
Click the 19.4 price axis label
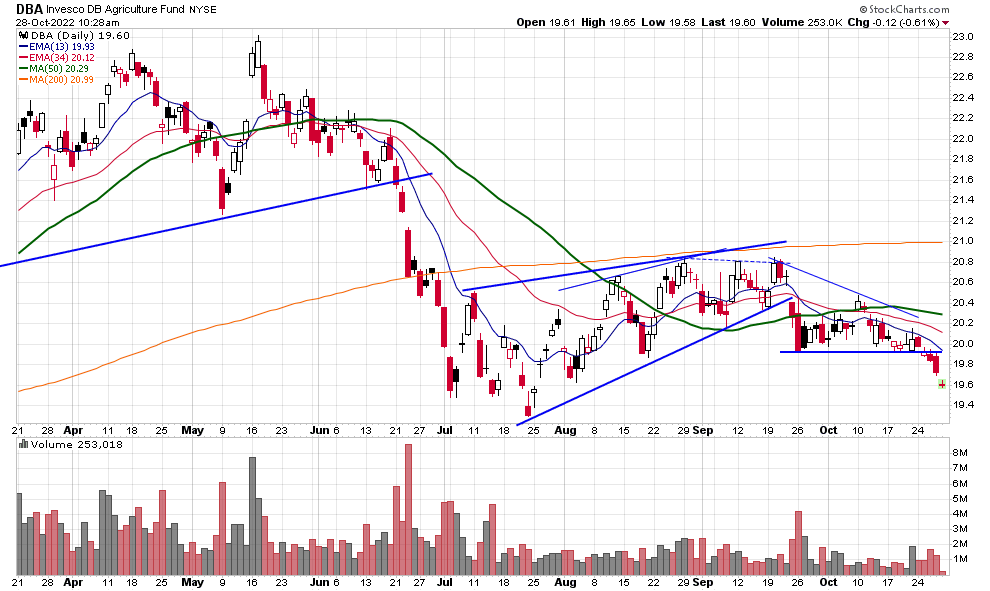(962, 405)
